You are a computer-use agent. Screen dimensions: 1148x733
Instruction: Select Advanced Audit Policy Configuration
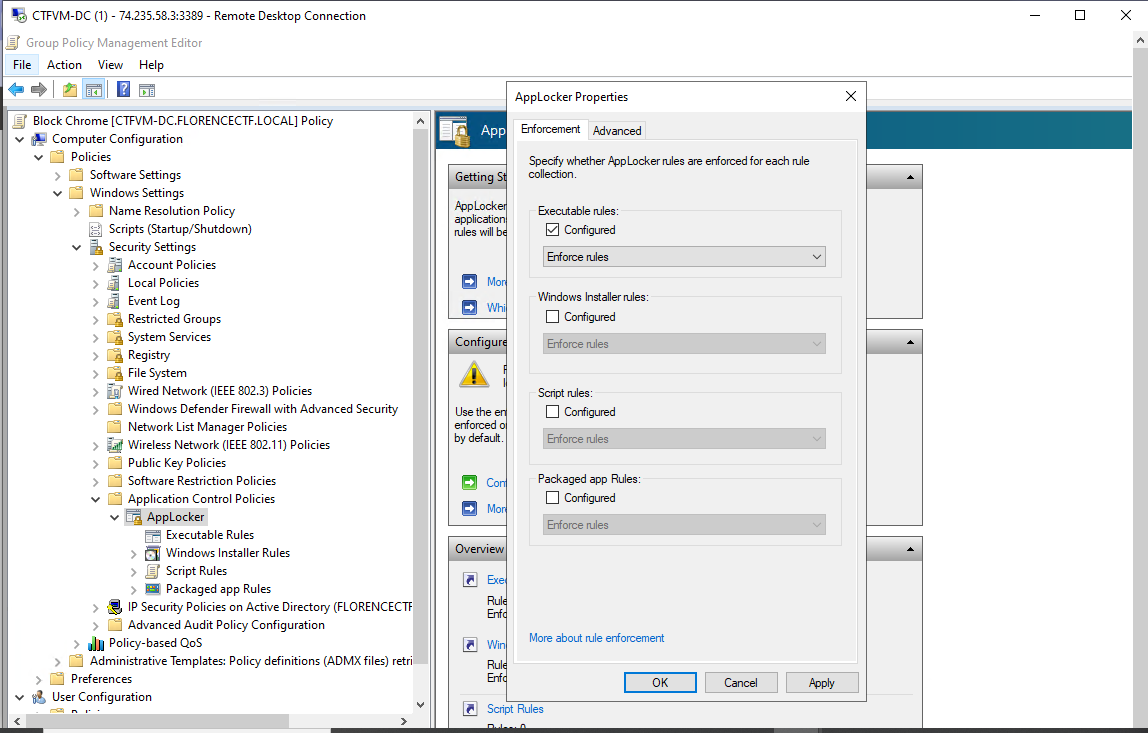click(x=226, y=625)
